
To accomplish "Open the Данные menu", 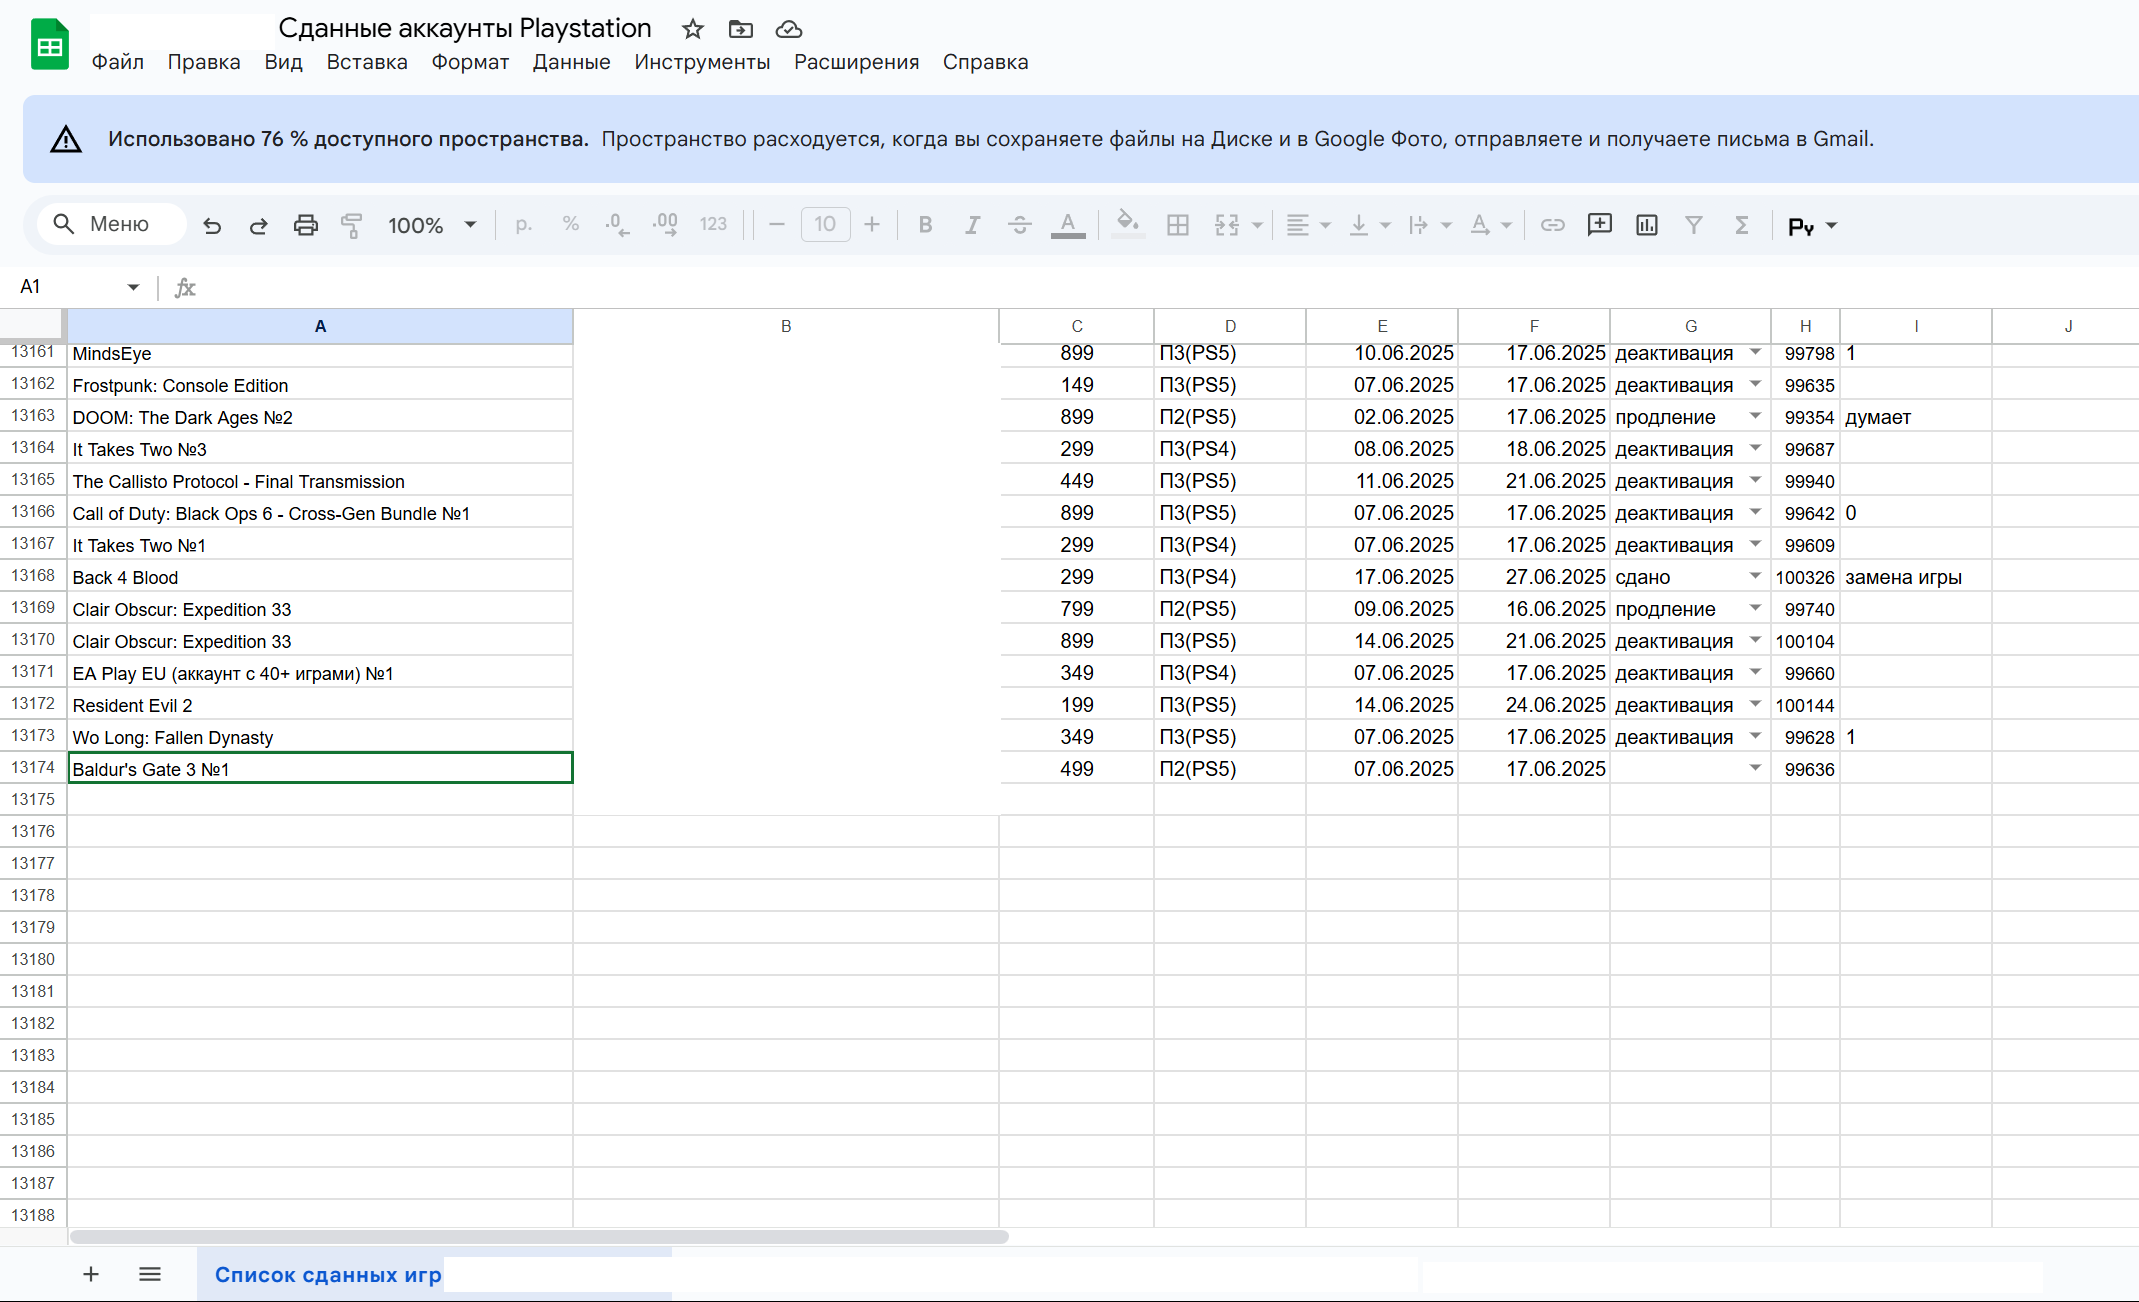I will (571, 62).
